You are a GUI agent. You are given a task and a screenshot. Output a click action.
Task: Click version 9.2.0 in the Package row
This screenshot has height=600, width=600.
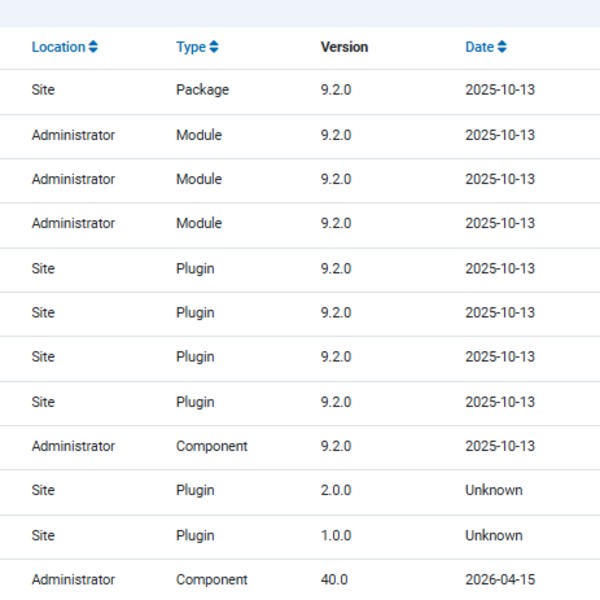pyautogui.click(x=336, y=90)
